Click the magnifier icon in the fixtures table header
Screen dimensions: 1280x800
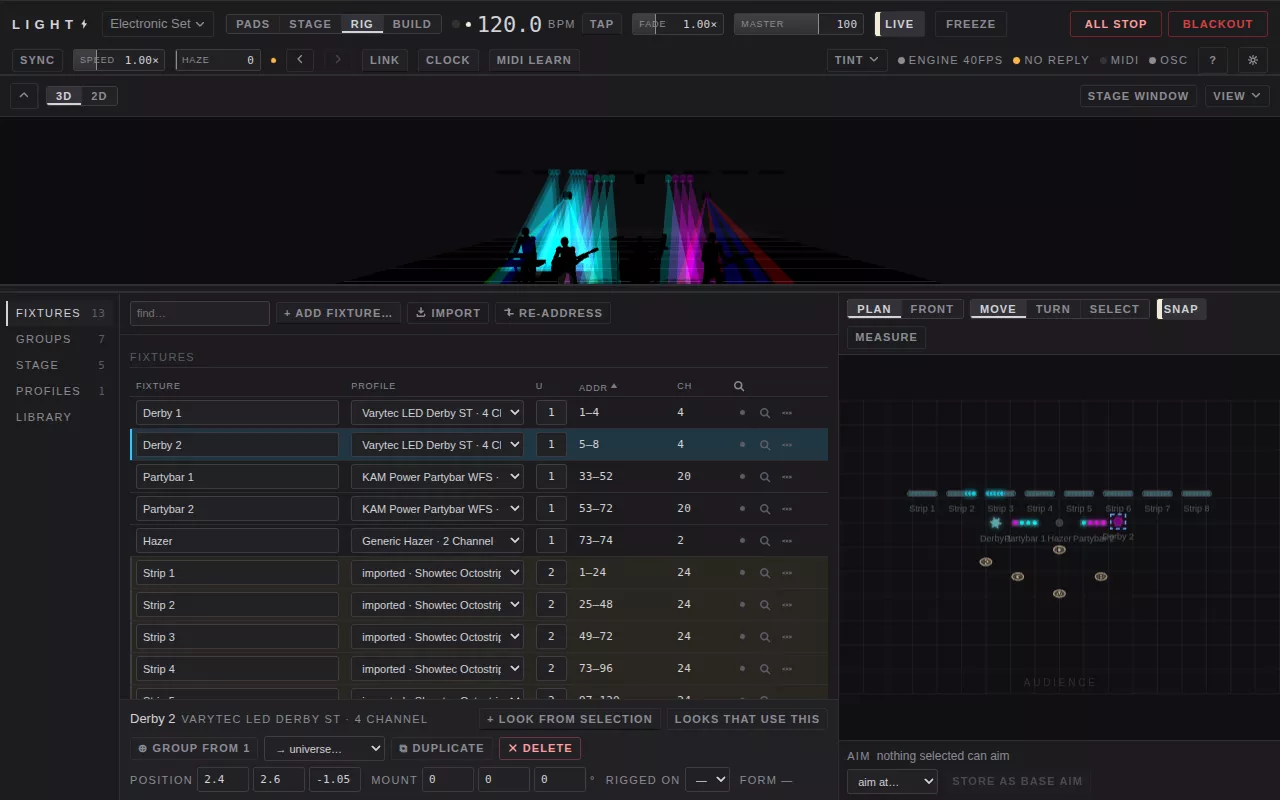click(x=739, y=386)
